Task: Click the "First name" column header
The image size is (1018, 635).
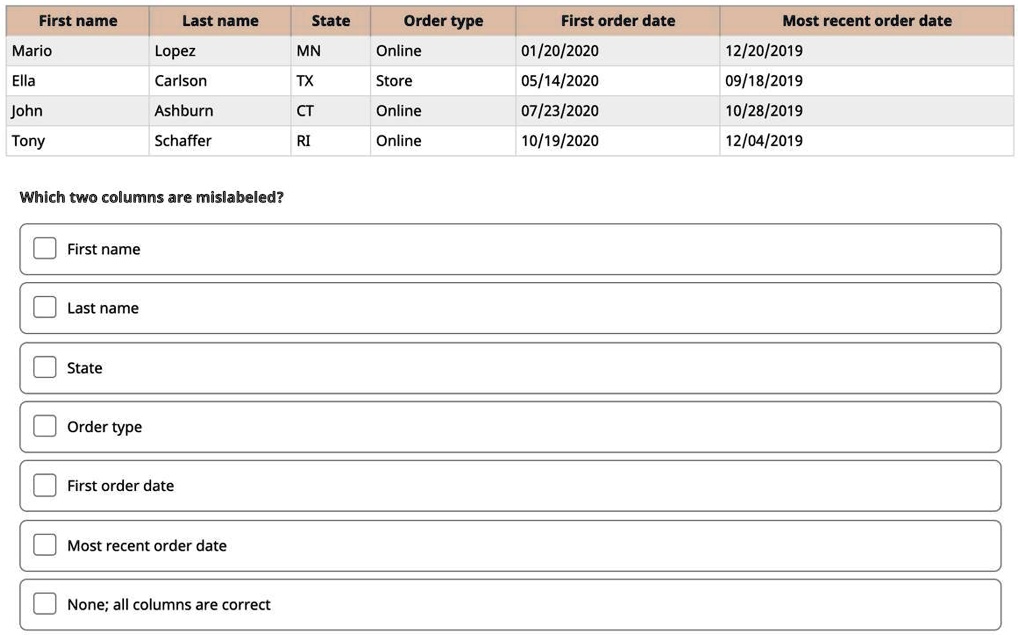Action: [76, 21]
